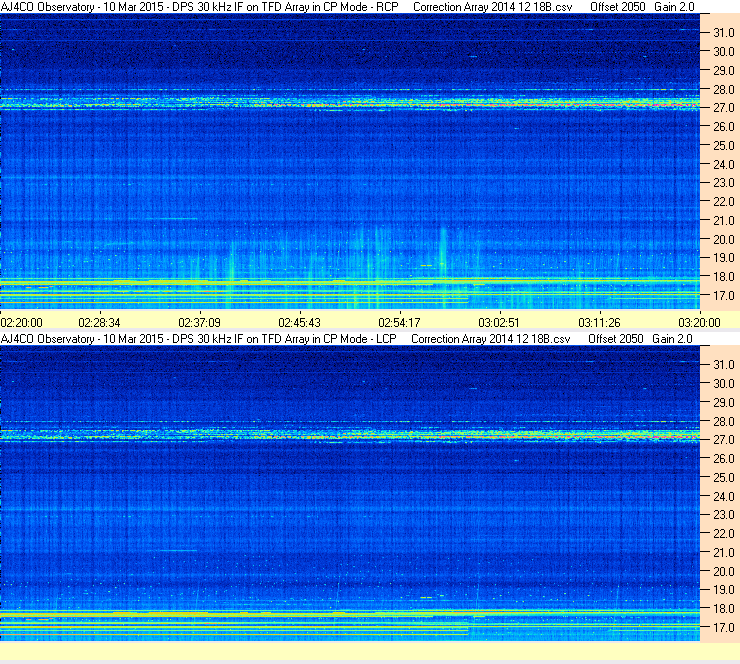Click the 30.0 frequency label in the RCP chart
740x664 pixels.
tap(724, 52)
